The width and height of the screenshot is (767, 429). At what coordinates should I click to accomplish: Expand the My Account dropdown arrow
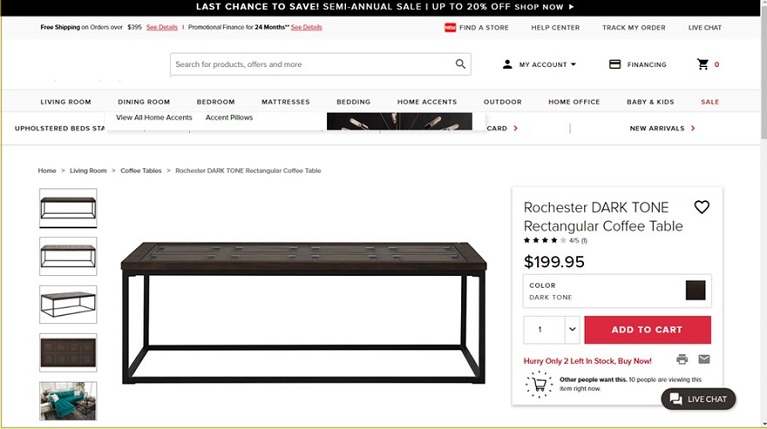coord(573,64)
